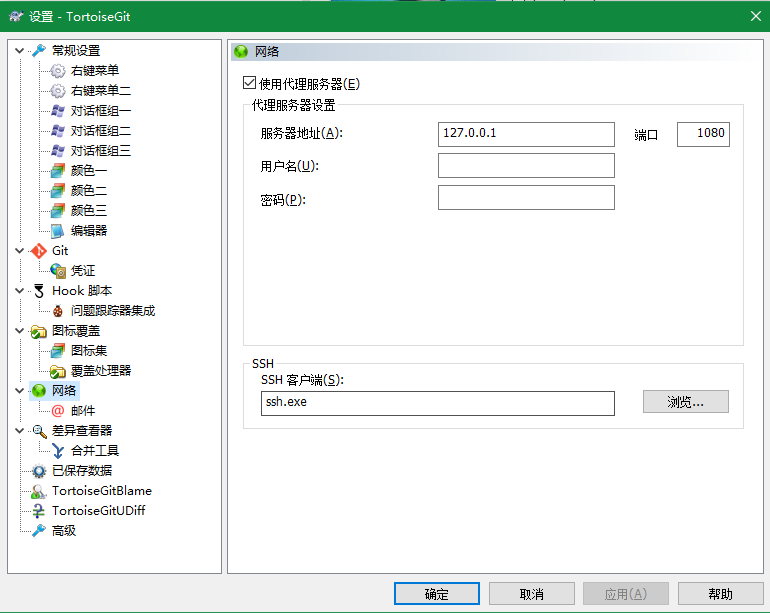Select 右键菜单 settings page
Viewport: 770px width, 613px height.
[x=95, y=71]
